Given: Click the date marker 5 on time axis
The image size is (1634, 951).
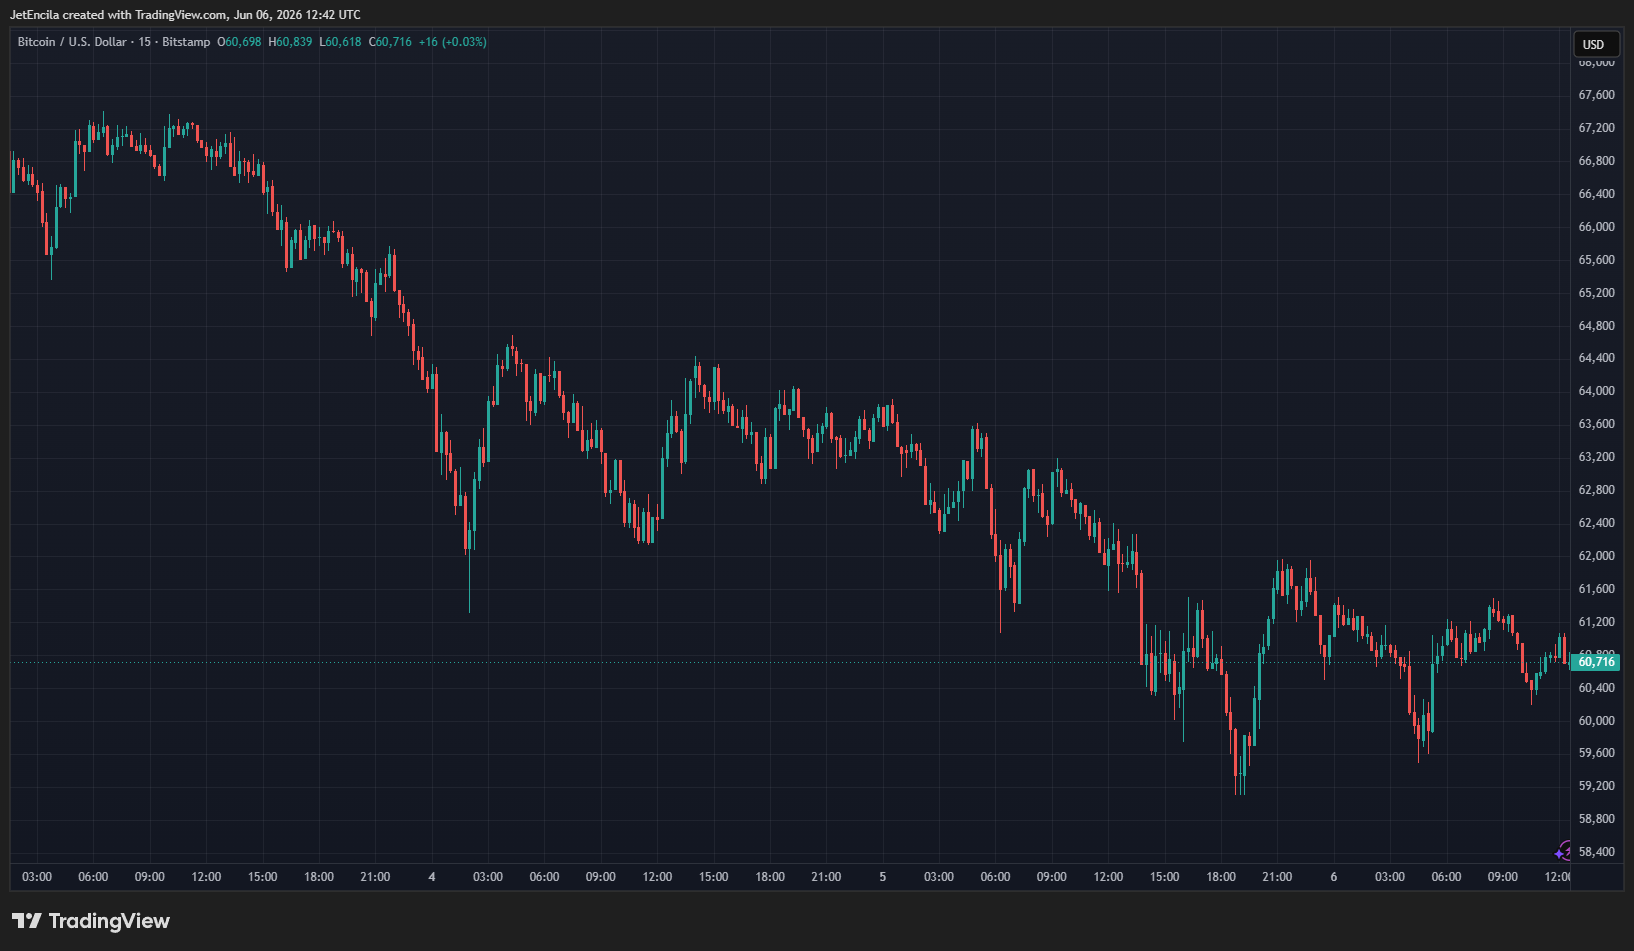Looking at the screenshot, I should [x=882, y=877].
